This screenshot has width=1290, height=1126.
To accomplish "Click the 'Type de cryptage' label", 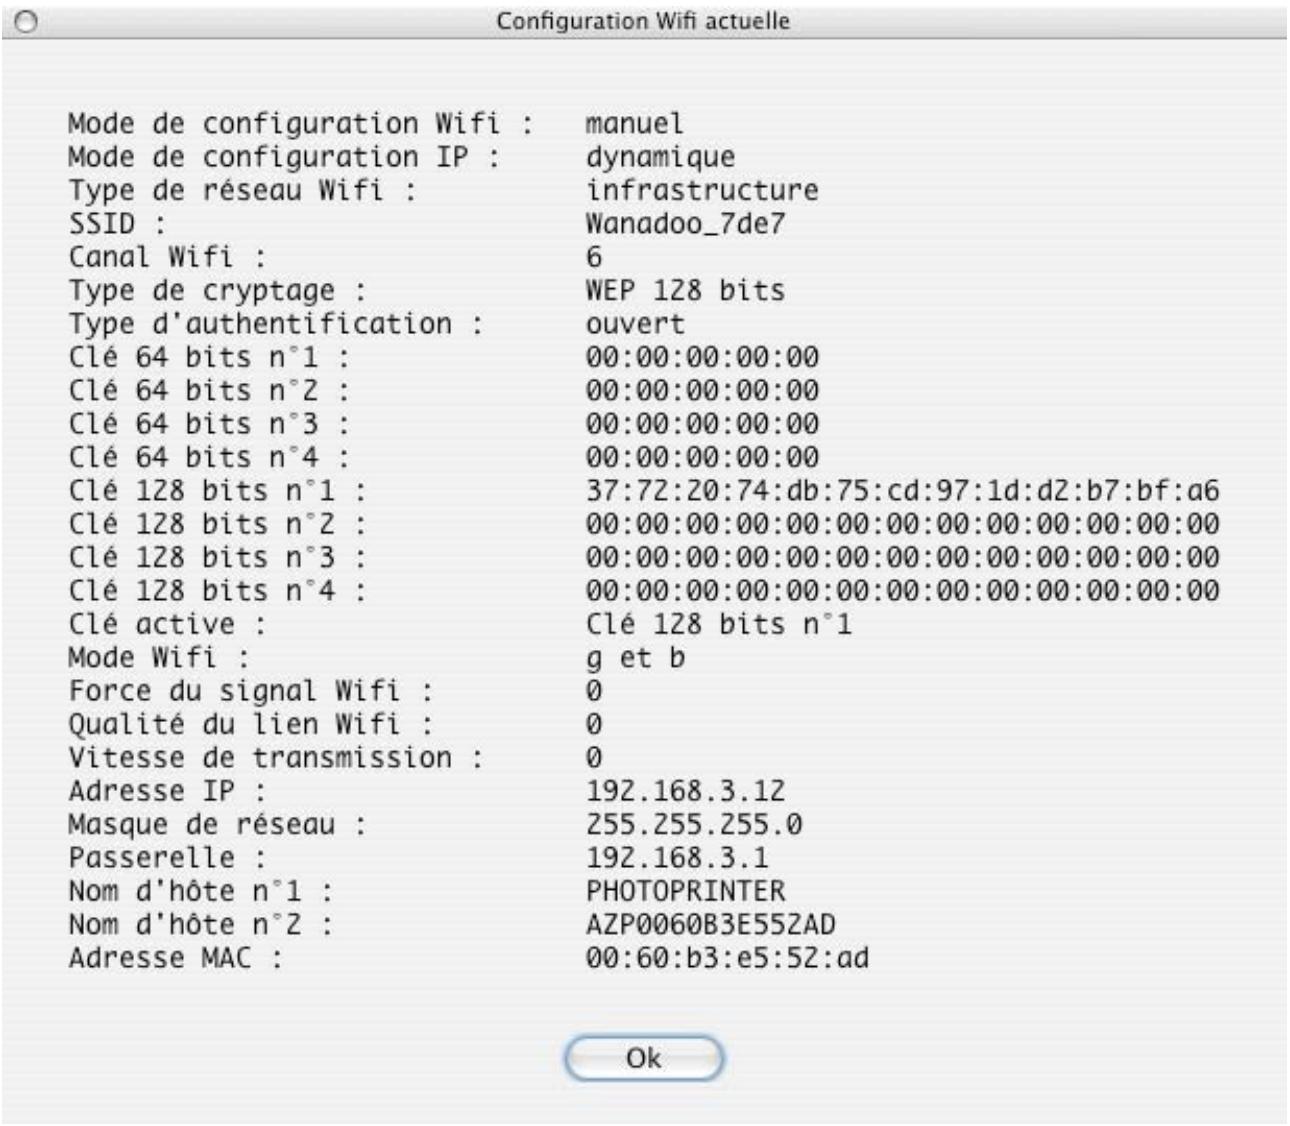I will (217, 291).
